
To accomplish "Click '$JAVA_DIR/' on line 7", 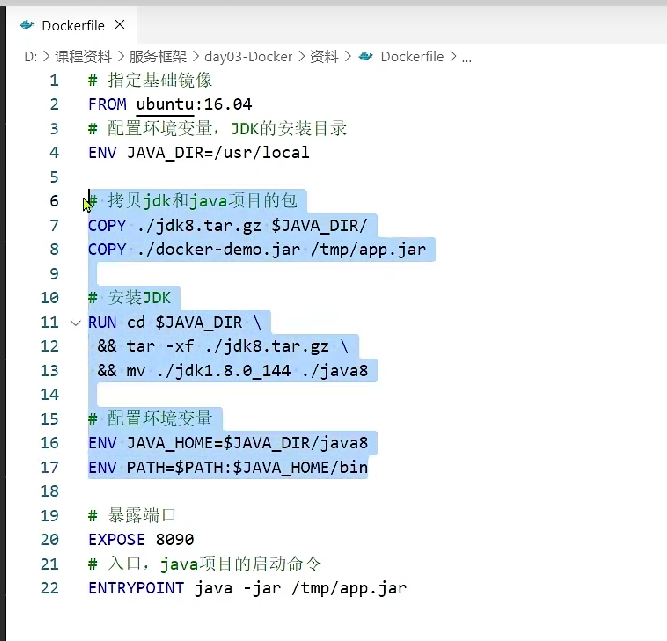I will (x=319, y=225).
